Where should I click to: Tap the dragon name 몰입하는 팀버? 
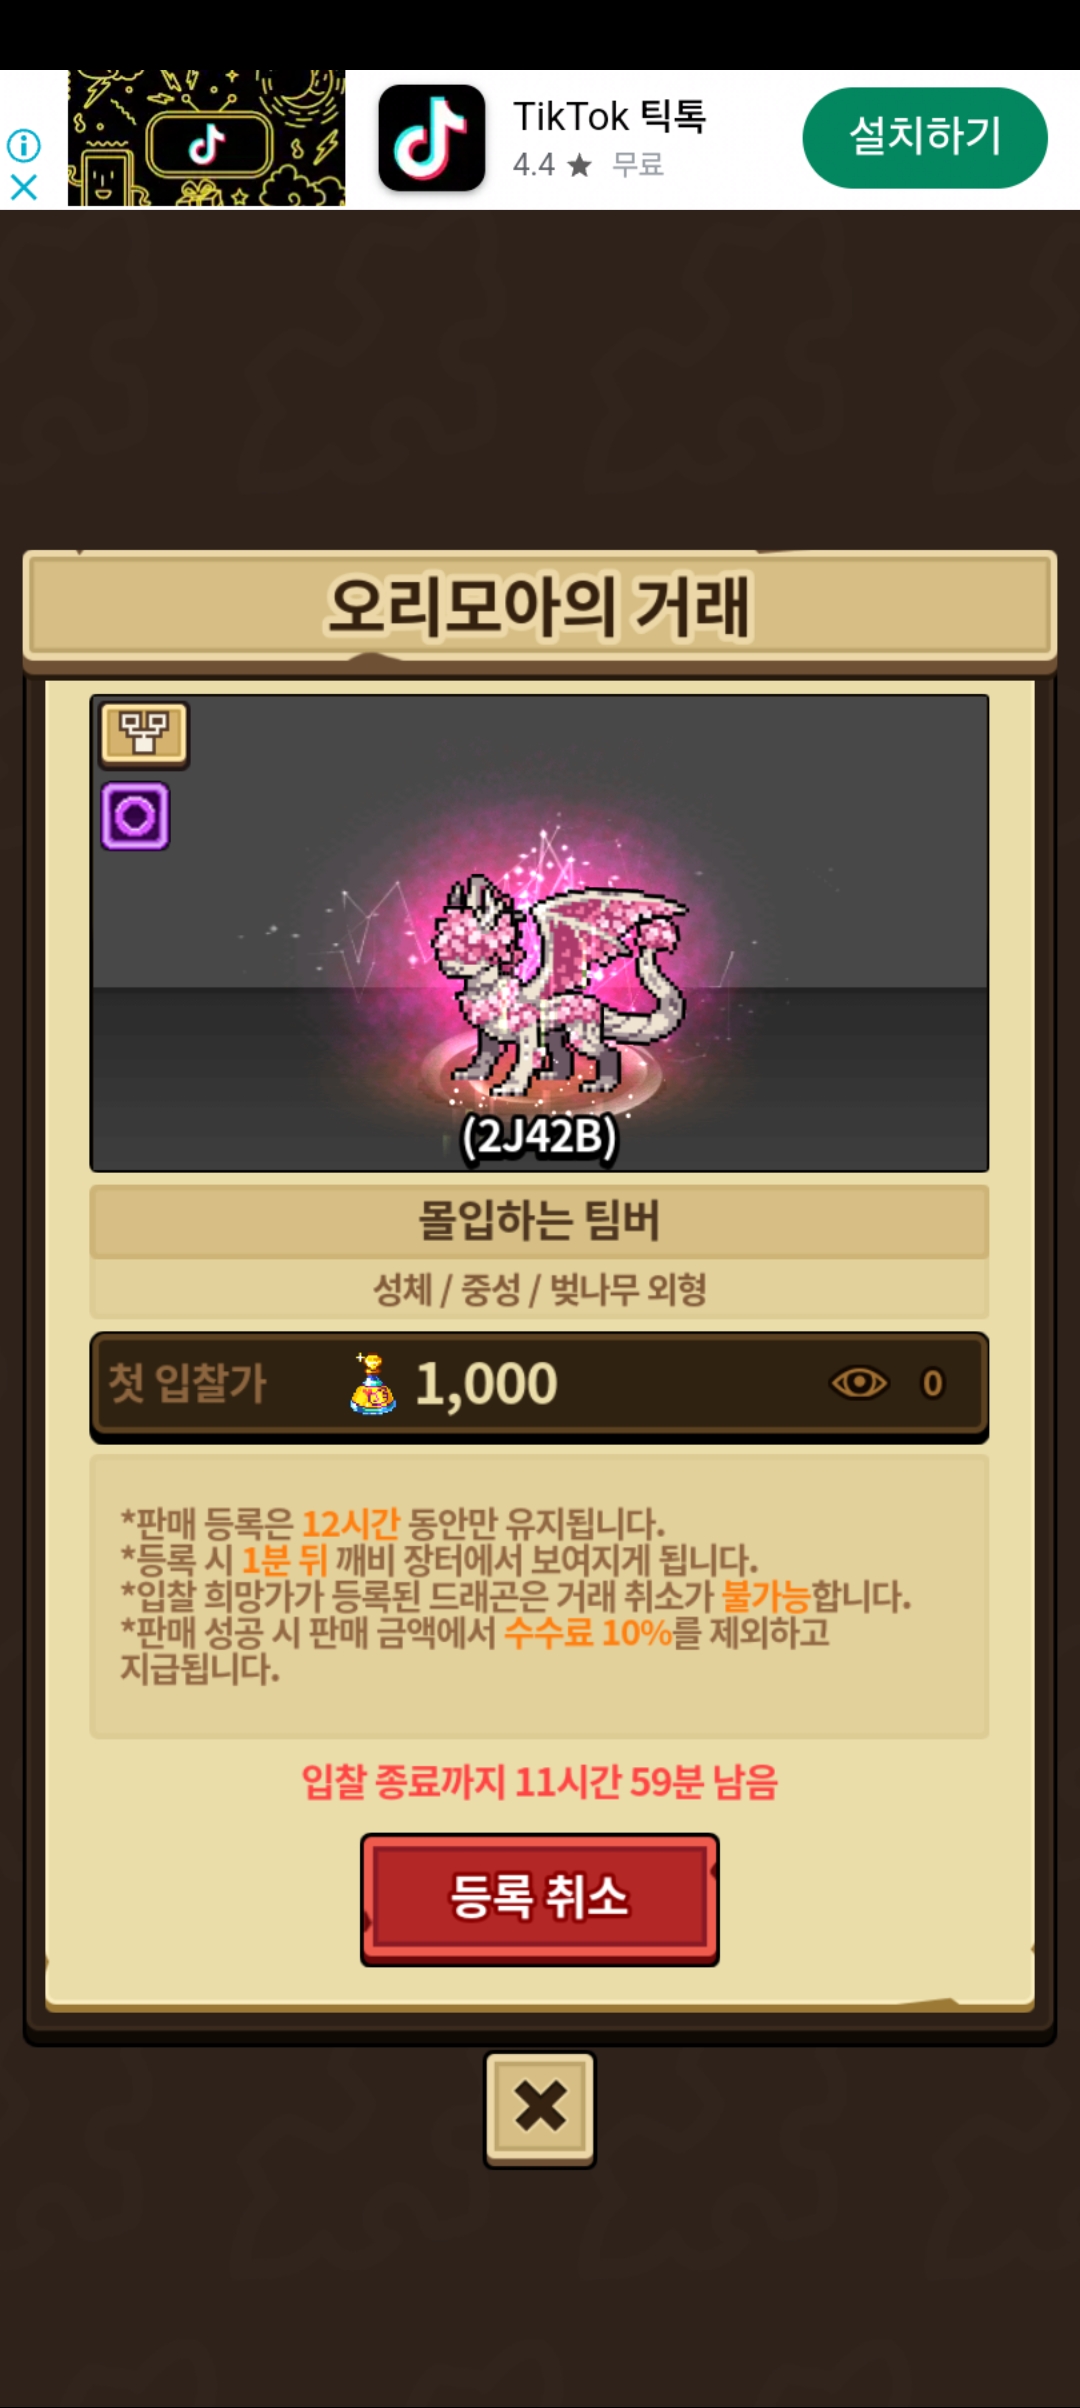click(540, 1220)
